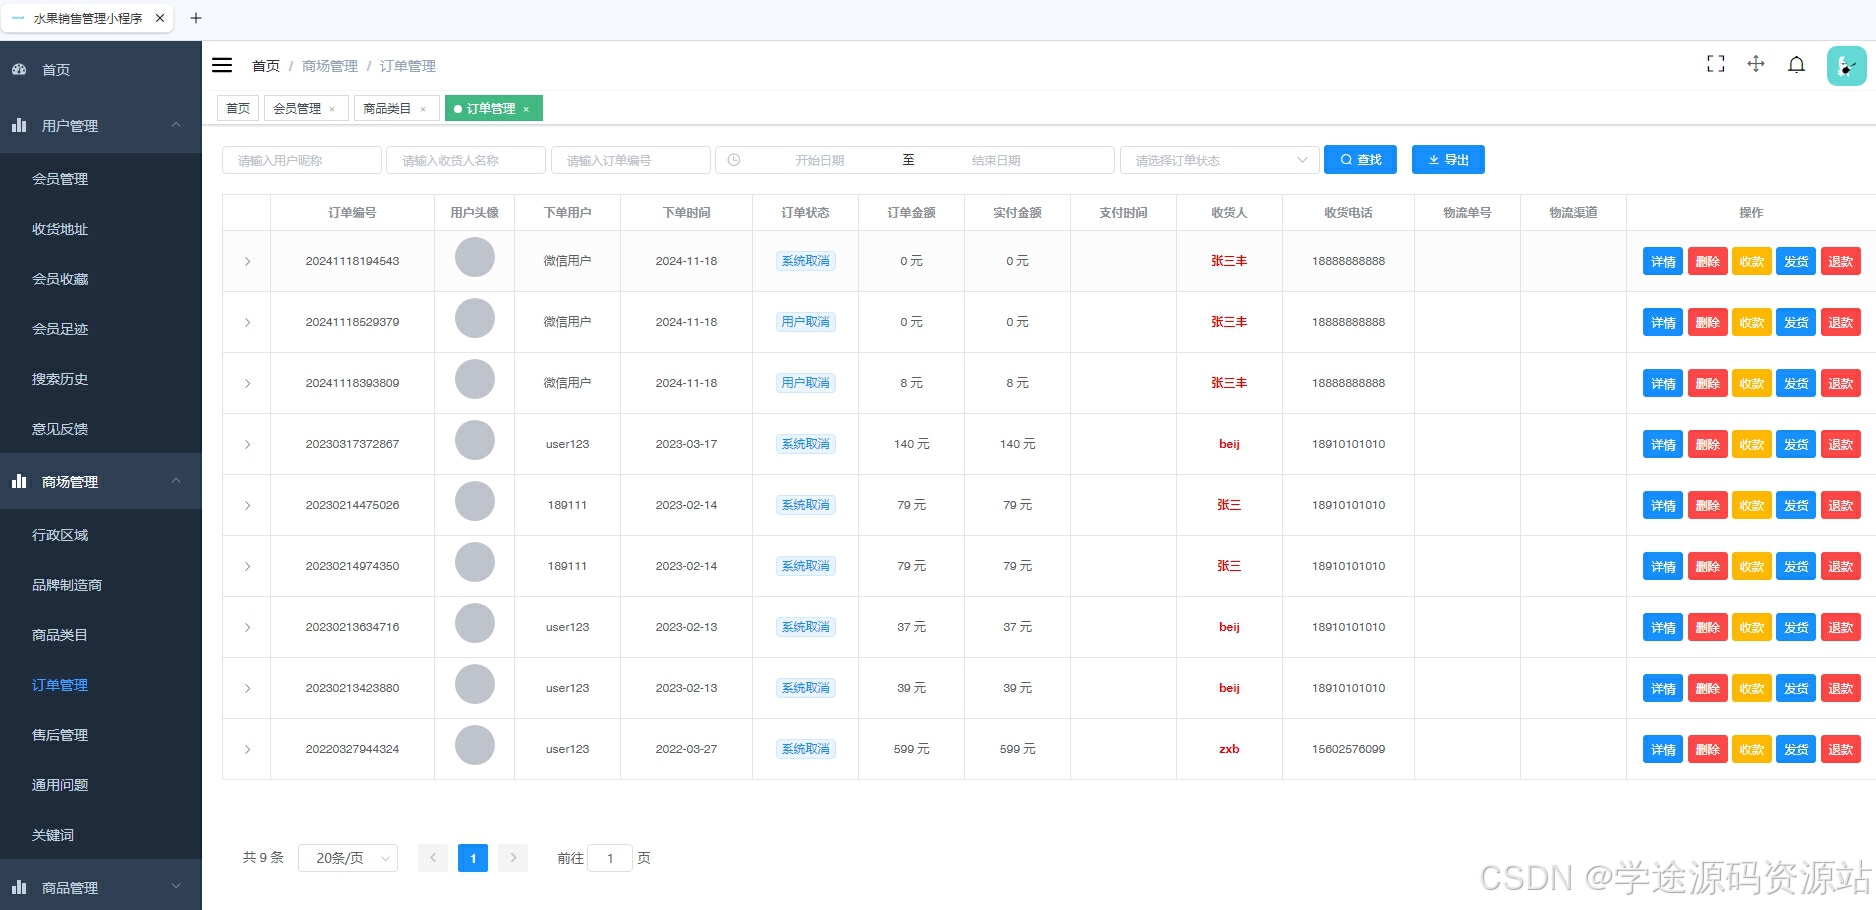The width and height of the screenshot is (1876, 910).
Task: Click the 结束日期 end date field
Action: pyautogui.click(x=996, y=160)
